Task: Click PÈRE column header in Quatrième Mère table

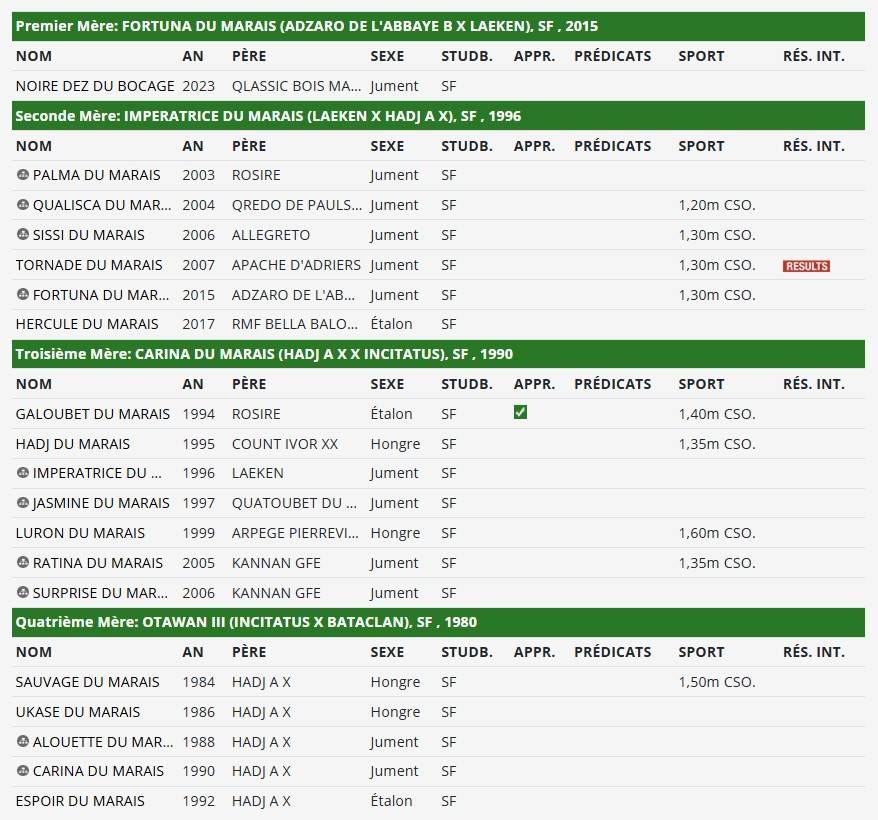Action: pyautogui.click(x=249, y=652)
